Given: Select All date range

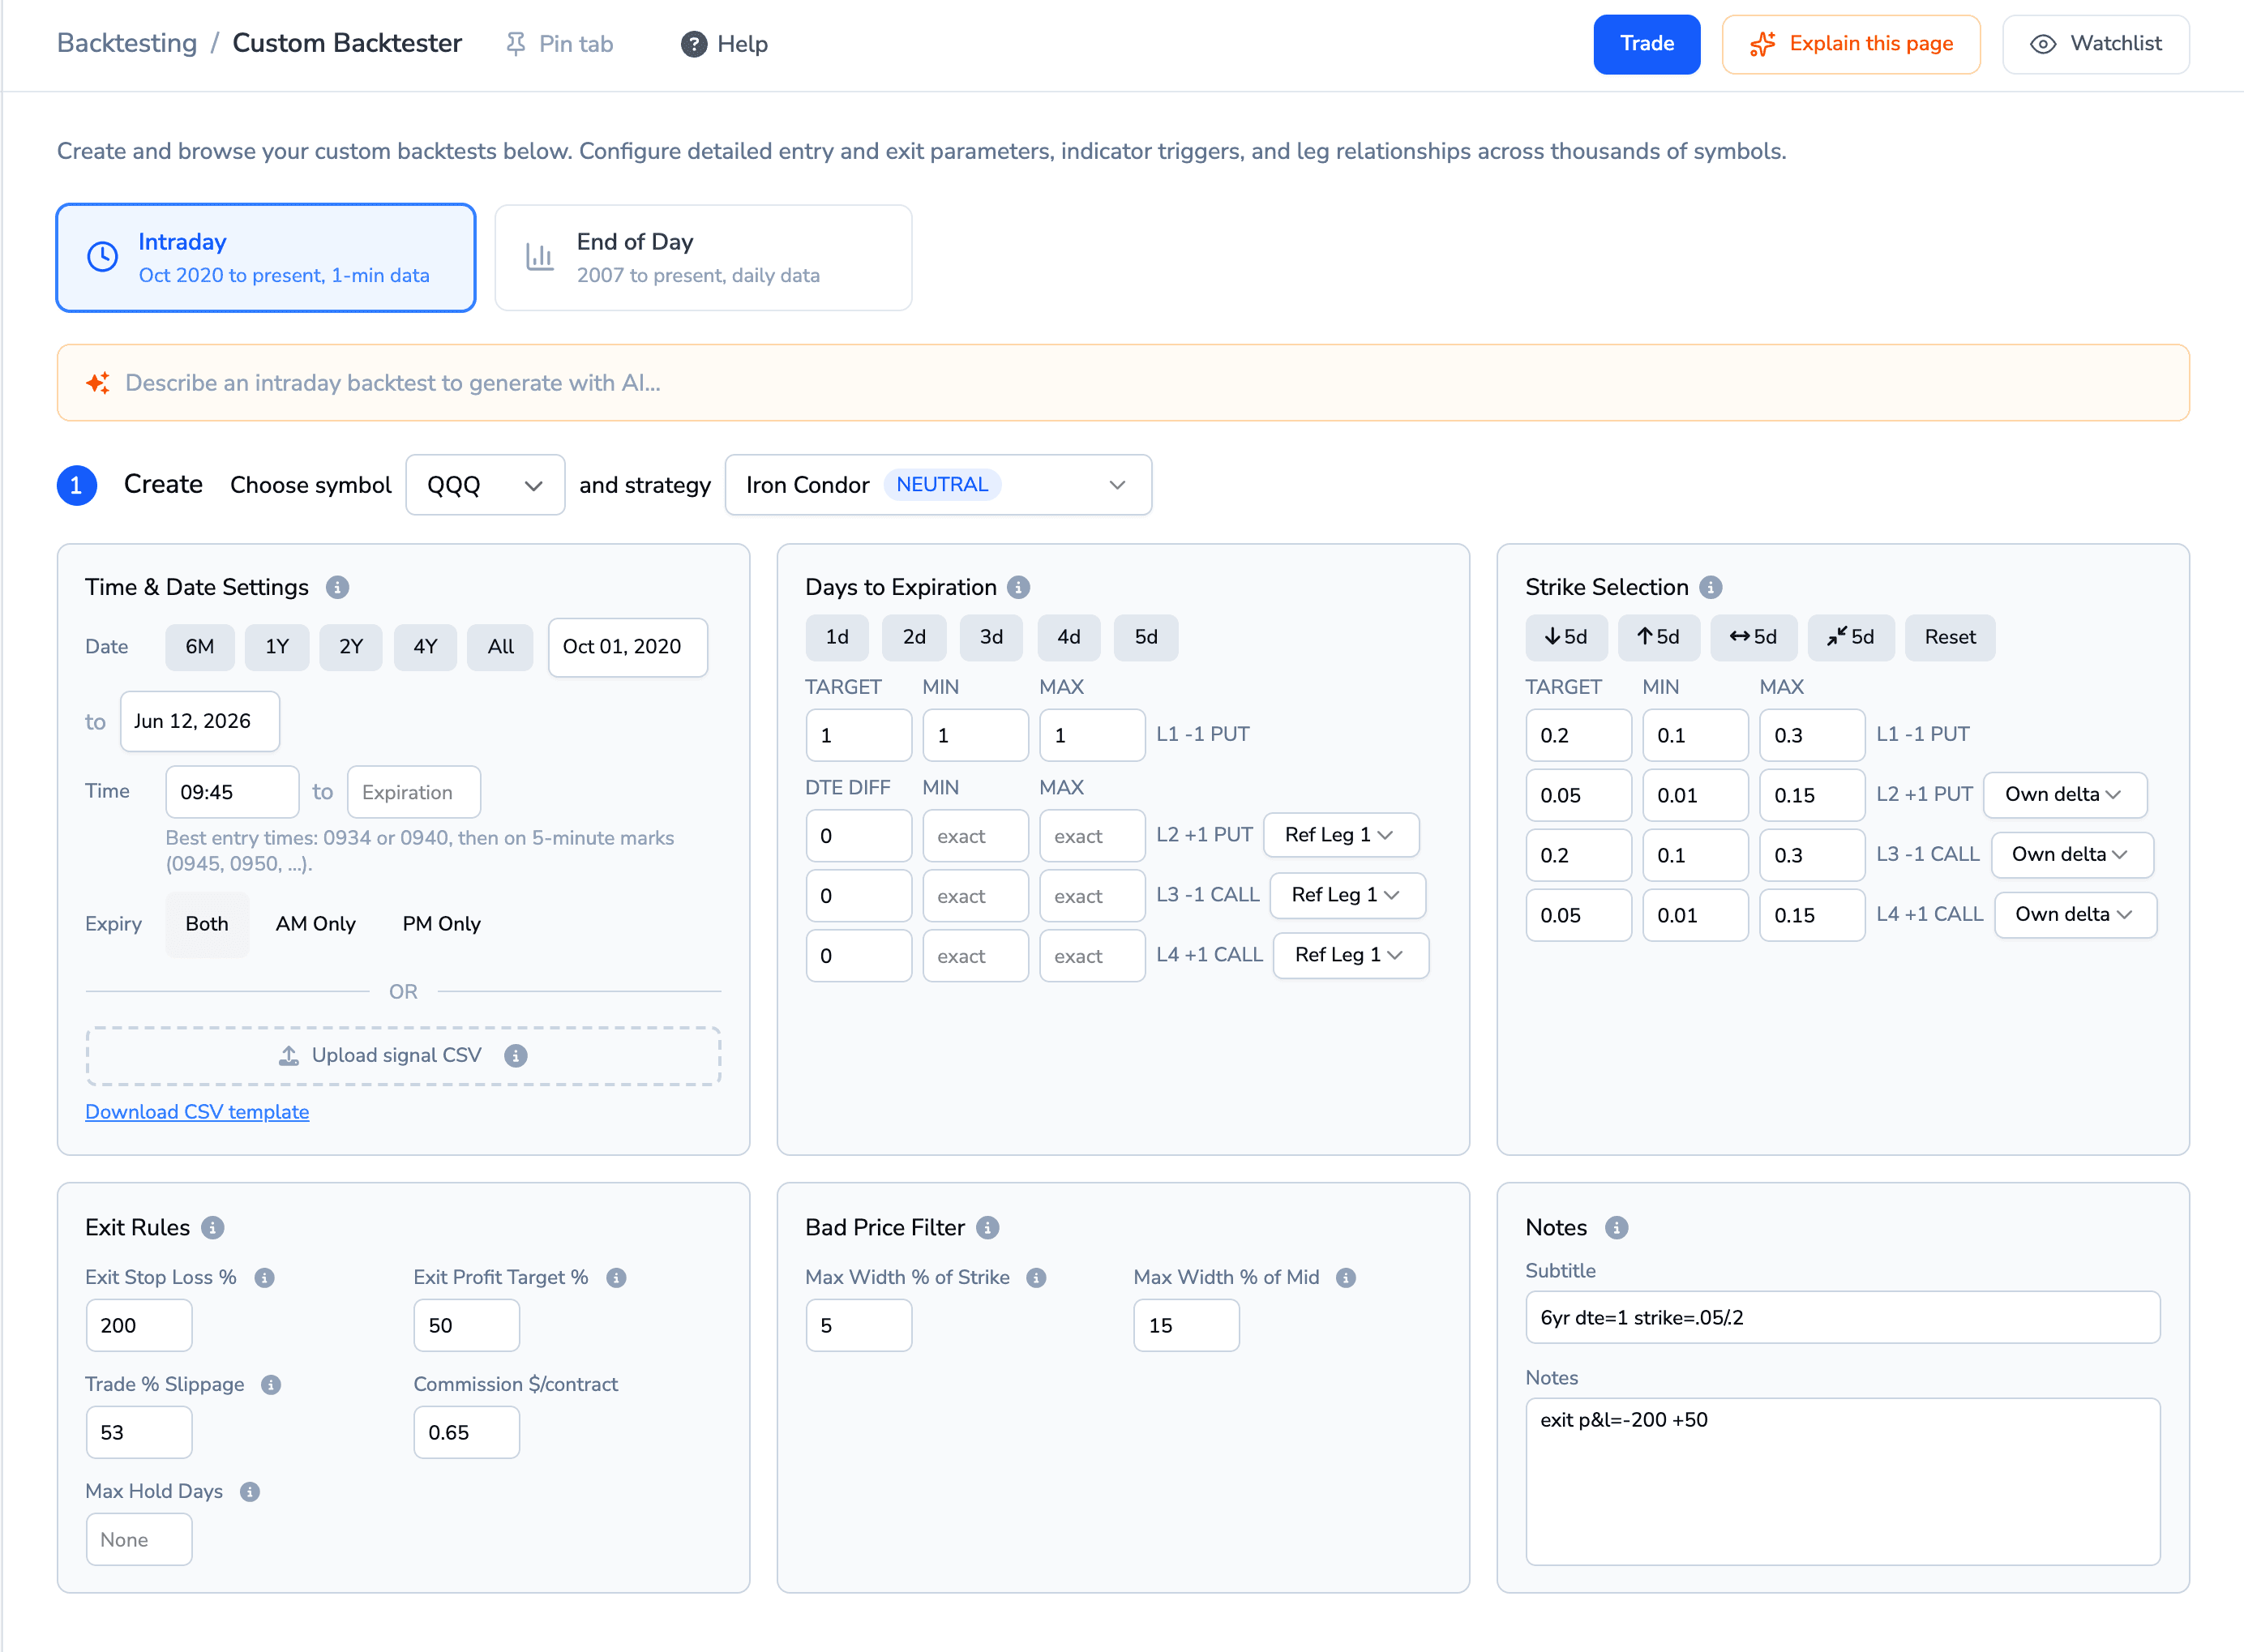Looking at the screenshot, I should tap(501, 647).
